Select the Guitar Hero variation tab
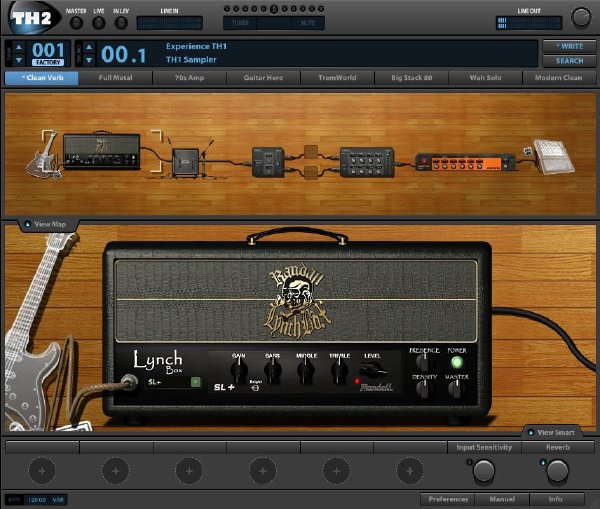This screenshot has width=600, height=509. [x=263, y=78]
